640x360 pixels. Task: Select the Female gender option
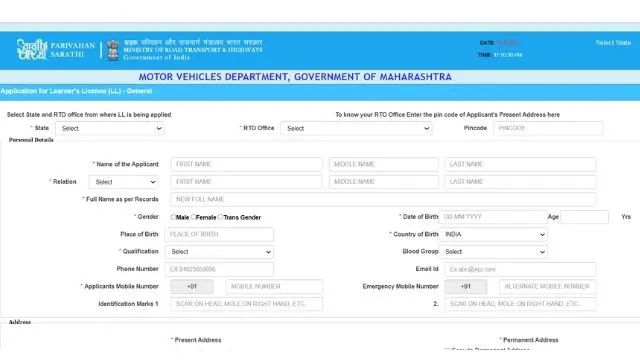[193, 217]
